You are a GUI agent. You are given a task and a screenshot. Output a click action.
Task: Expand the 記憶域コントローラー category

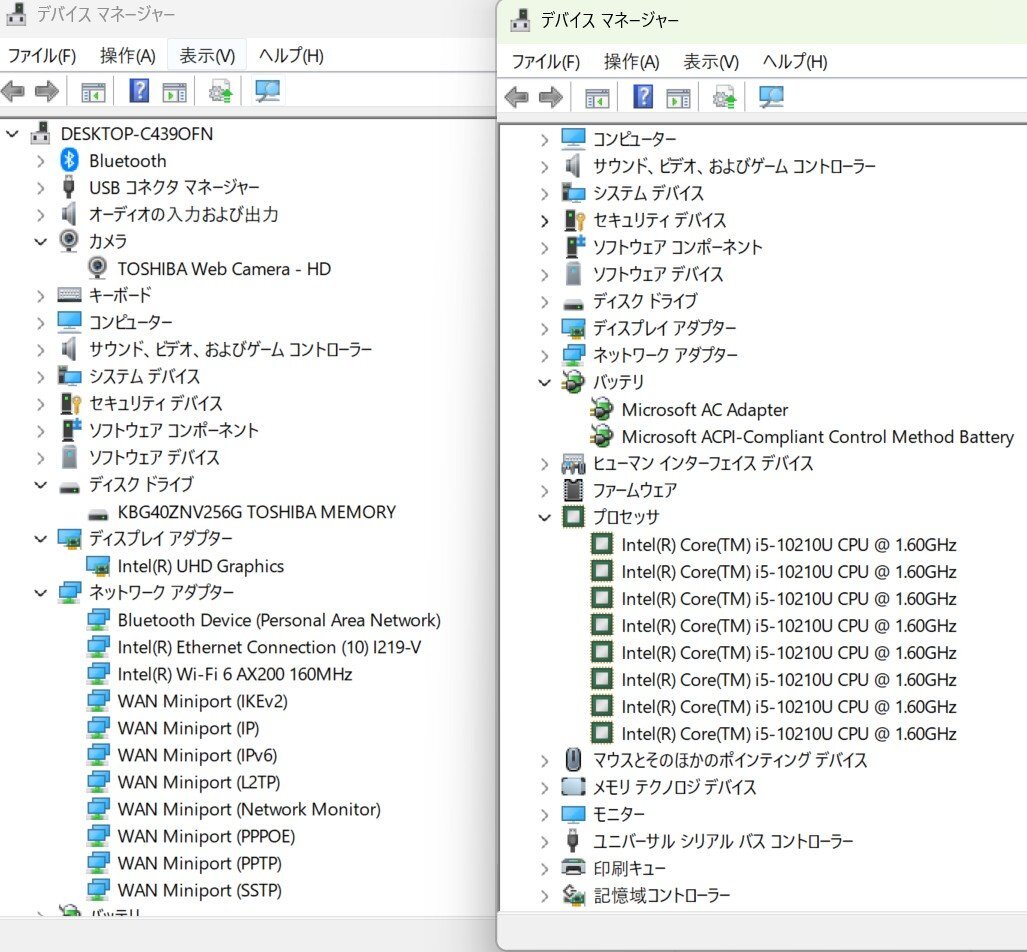click(544, 895)
